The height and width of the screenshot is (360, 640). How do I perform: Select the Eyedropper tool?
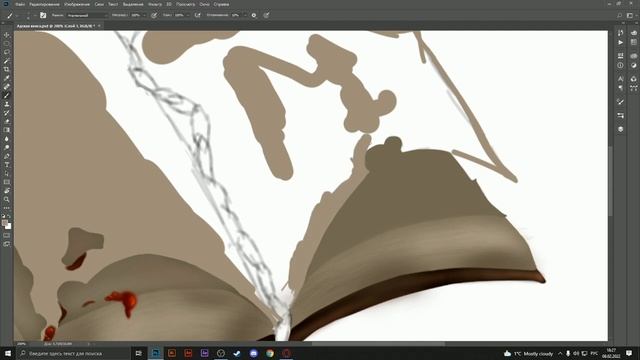(x=7, y=78)
